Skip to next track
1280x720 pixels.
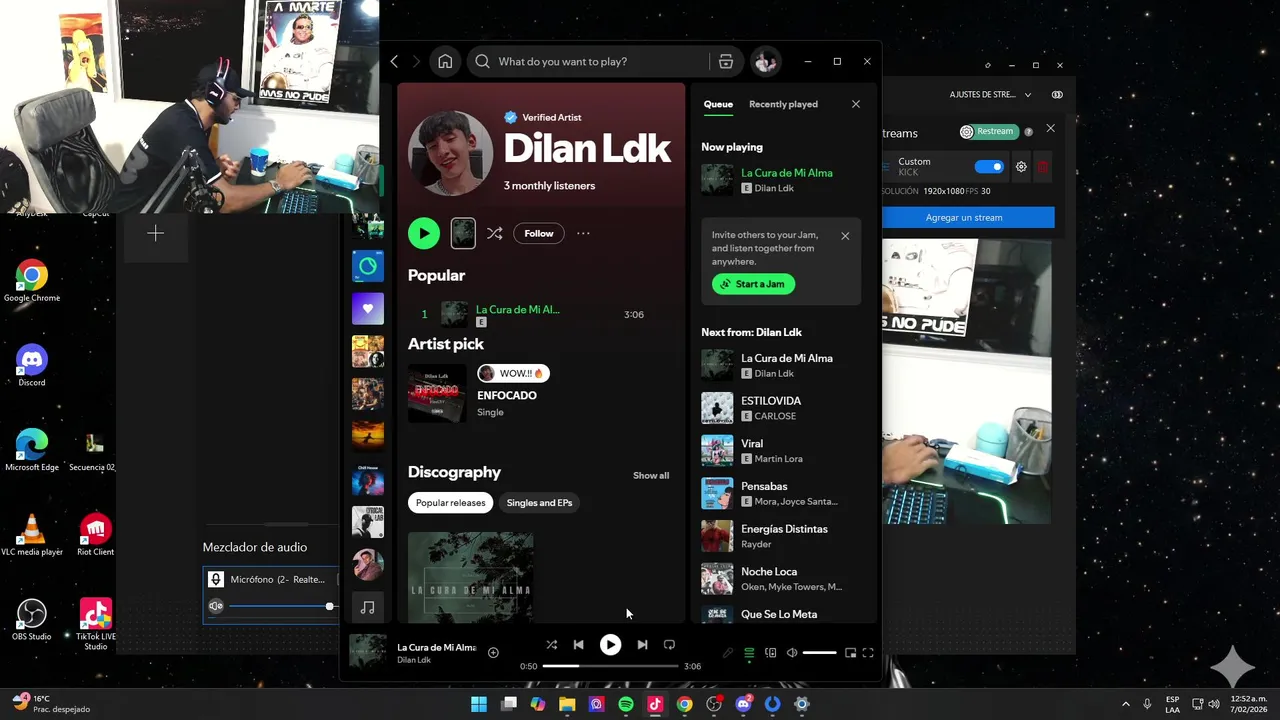642,645
